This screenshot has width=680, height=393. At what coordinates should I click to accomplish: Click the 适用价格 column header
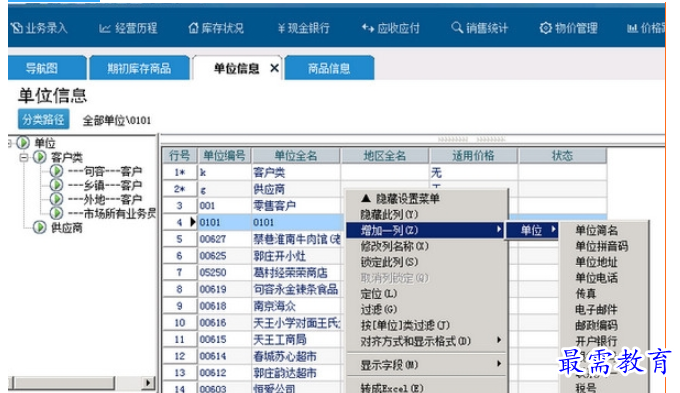click(474, 156)
